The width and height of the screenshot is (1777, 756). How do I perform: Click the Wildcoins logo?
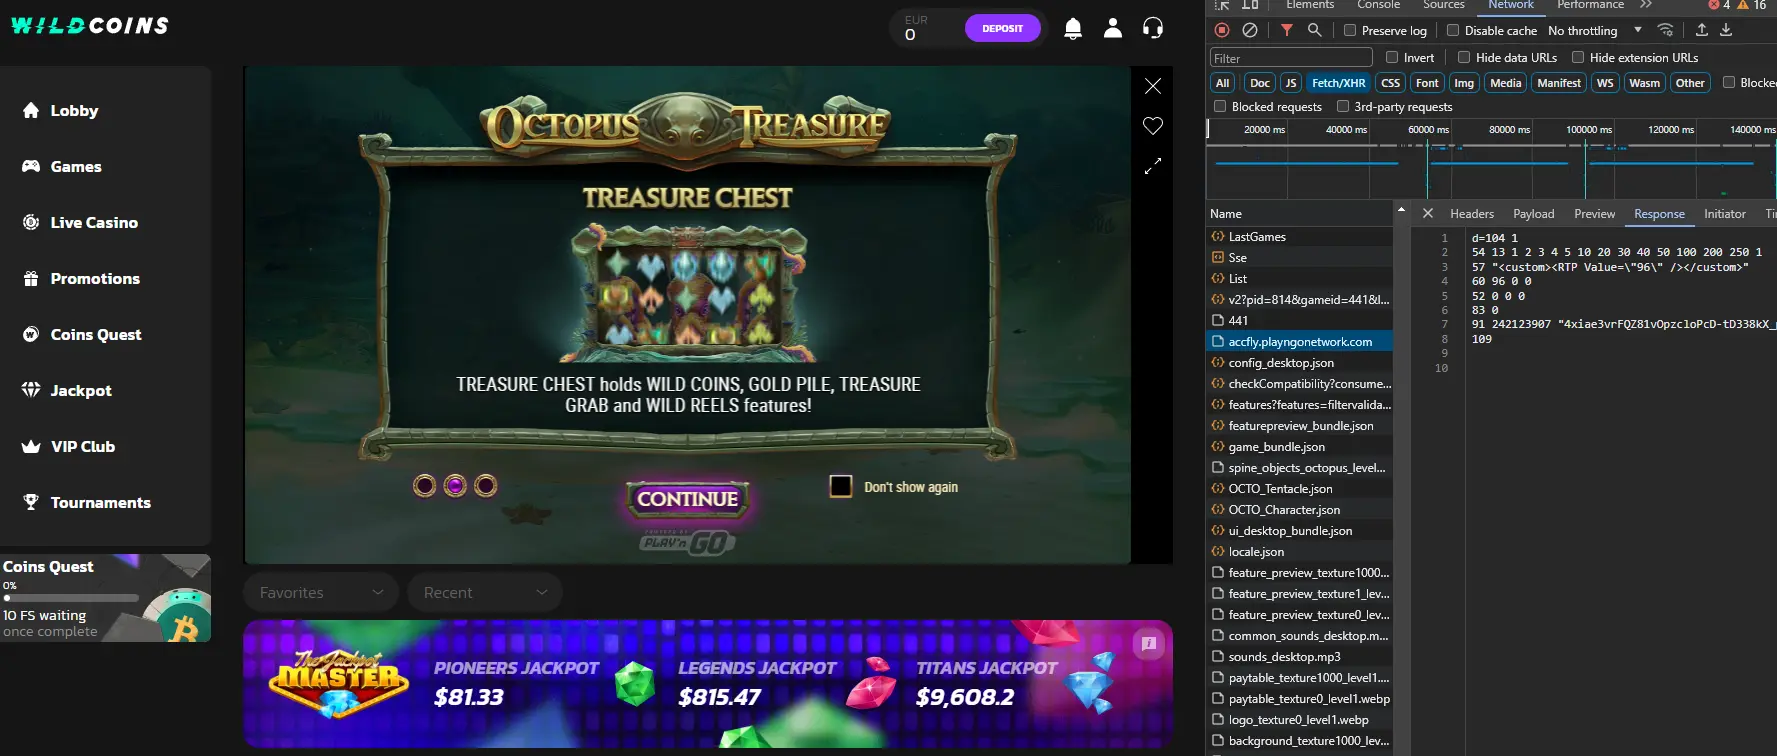(x=90, y=25)
